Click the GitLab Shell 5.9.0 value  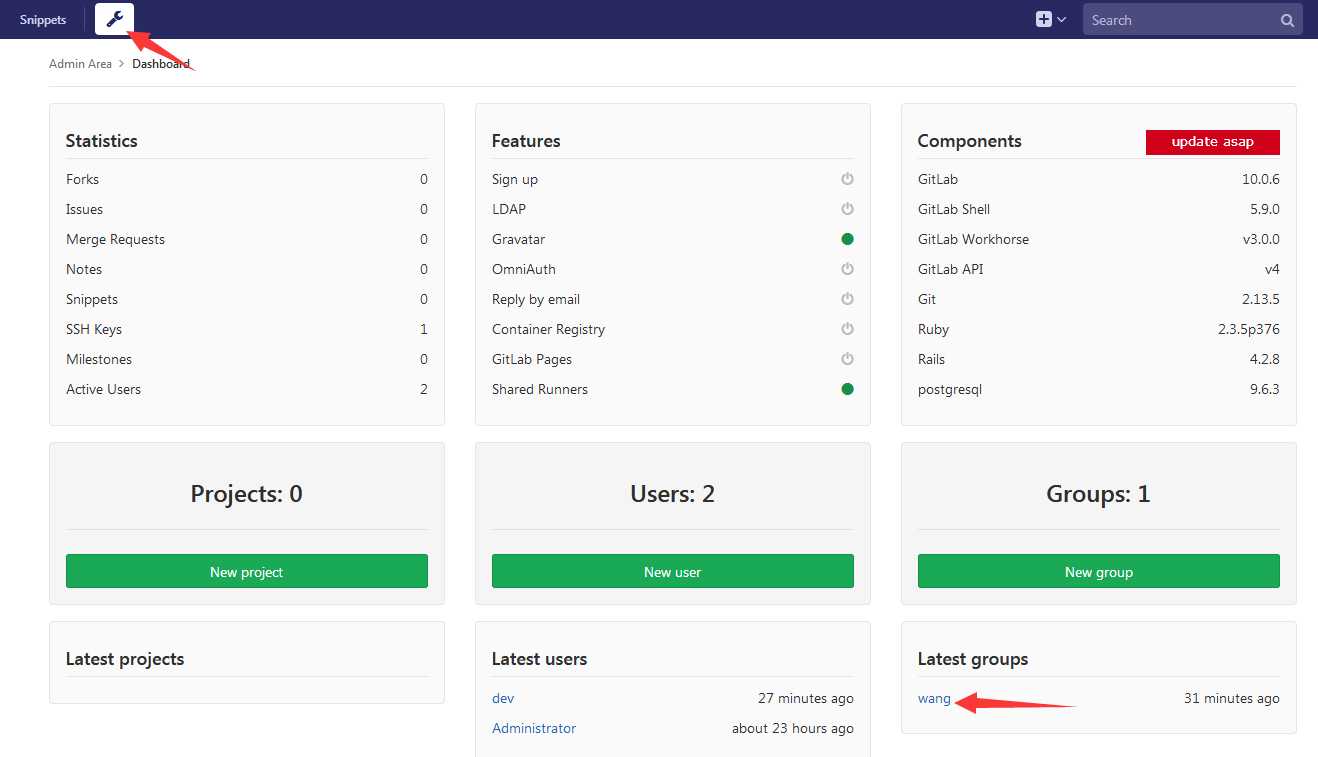tap(1264, 209)
